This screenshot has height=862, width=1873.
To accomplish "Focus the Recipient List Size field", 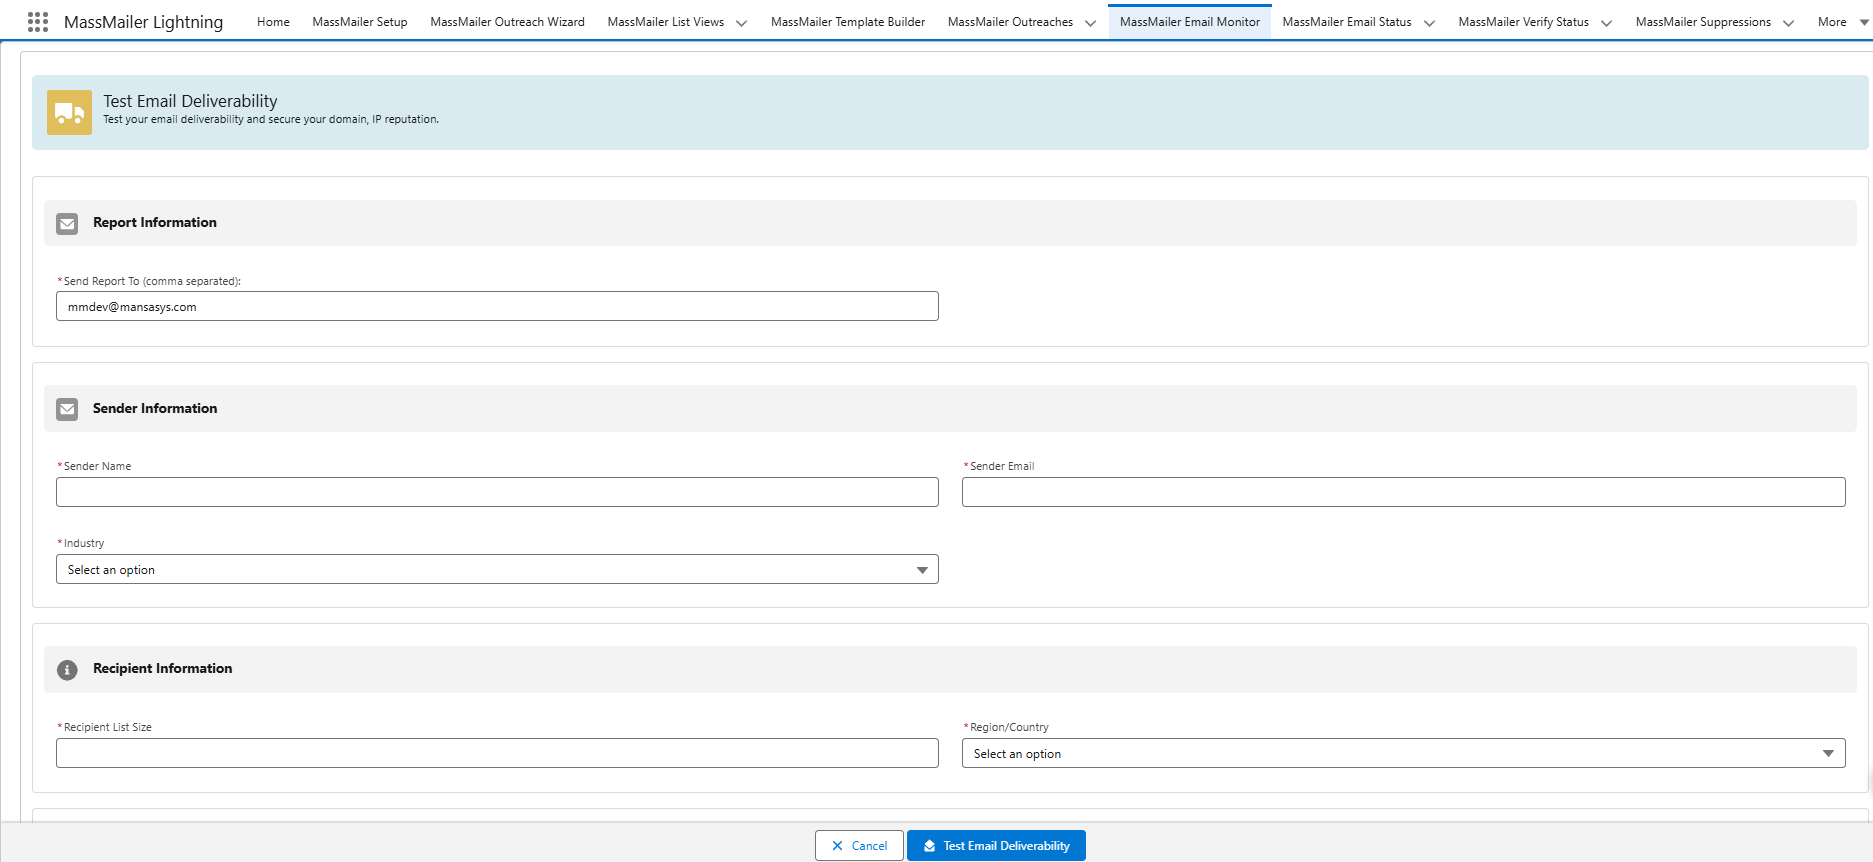I will pos(497,753).
